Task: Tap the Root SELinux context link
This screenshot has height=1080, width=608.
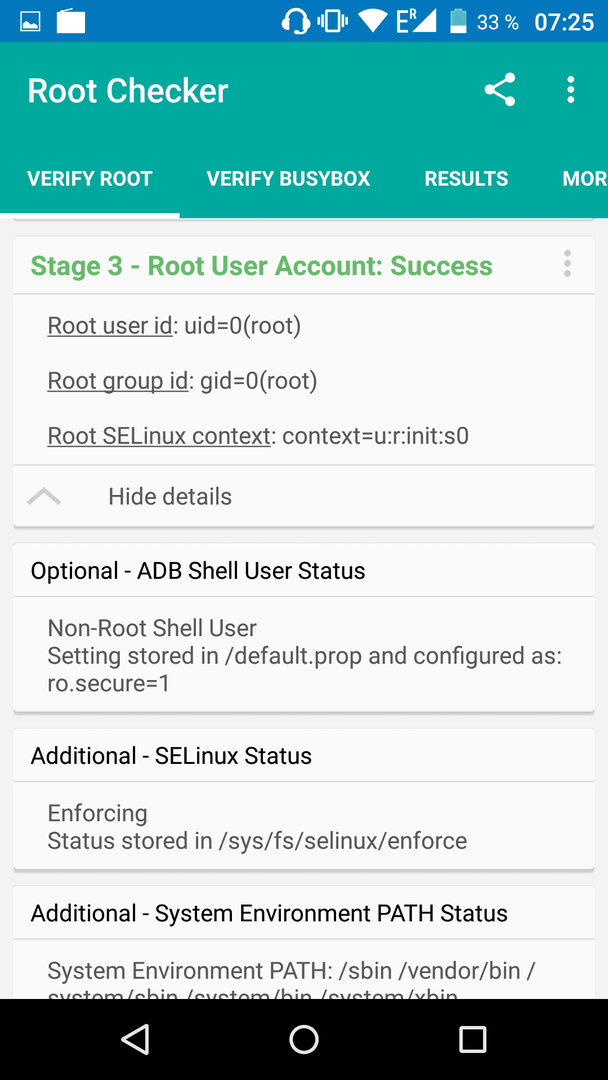Action: click(159, 436)
